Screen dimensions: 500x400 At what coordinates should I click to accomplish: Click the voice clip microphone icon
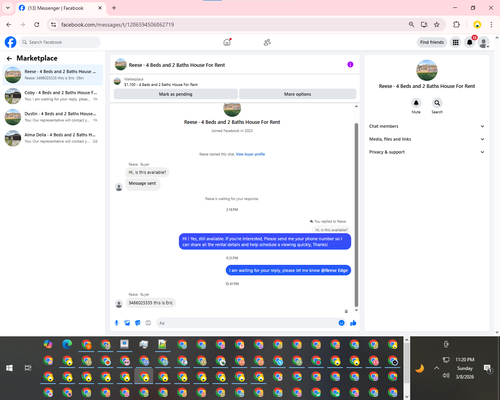click(x=117, y=323)
